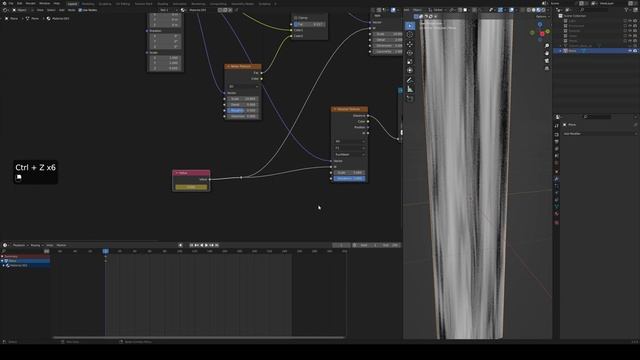
Task: Open the Noise Texture node 3D dimensions dropdown
Action: click(243, 87)
